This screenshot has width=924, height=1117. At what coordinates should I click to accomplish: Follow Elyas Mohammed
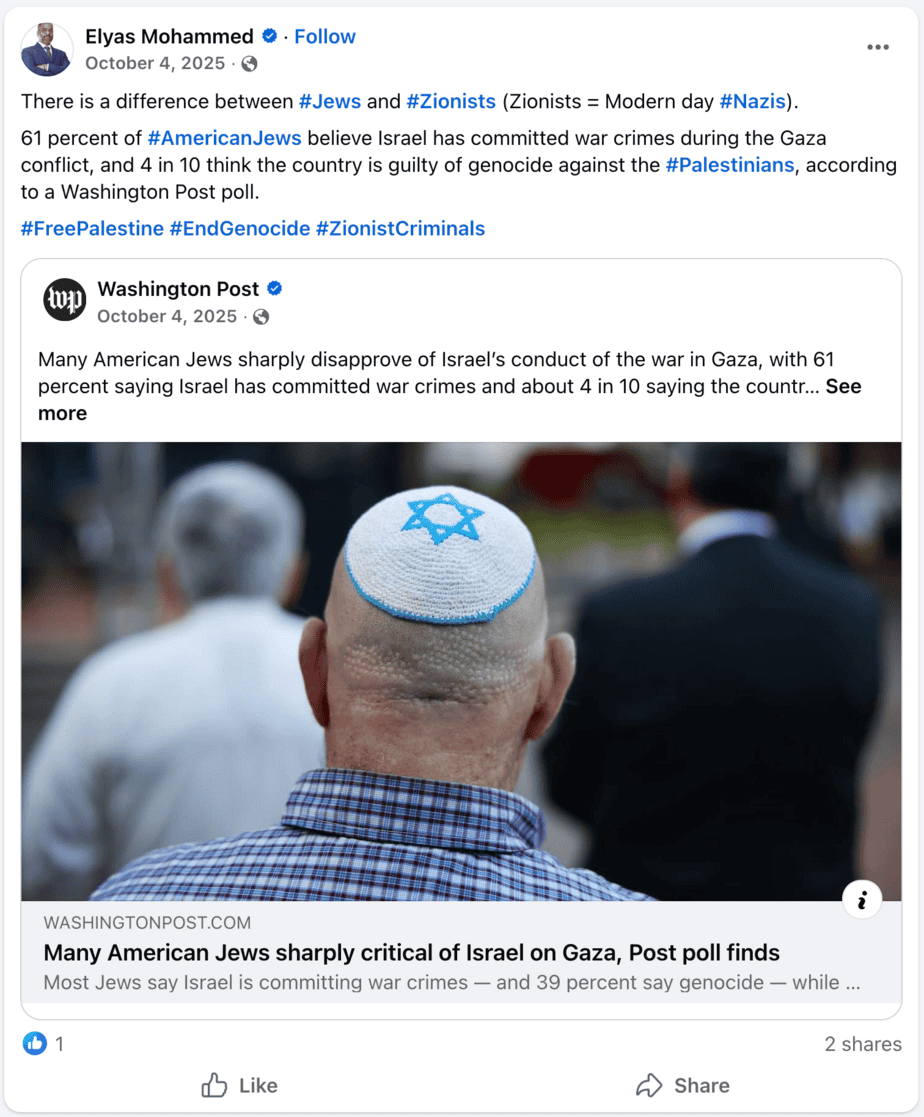pos(325,36)
